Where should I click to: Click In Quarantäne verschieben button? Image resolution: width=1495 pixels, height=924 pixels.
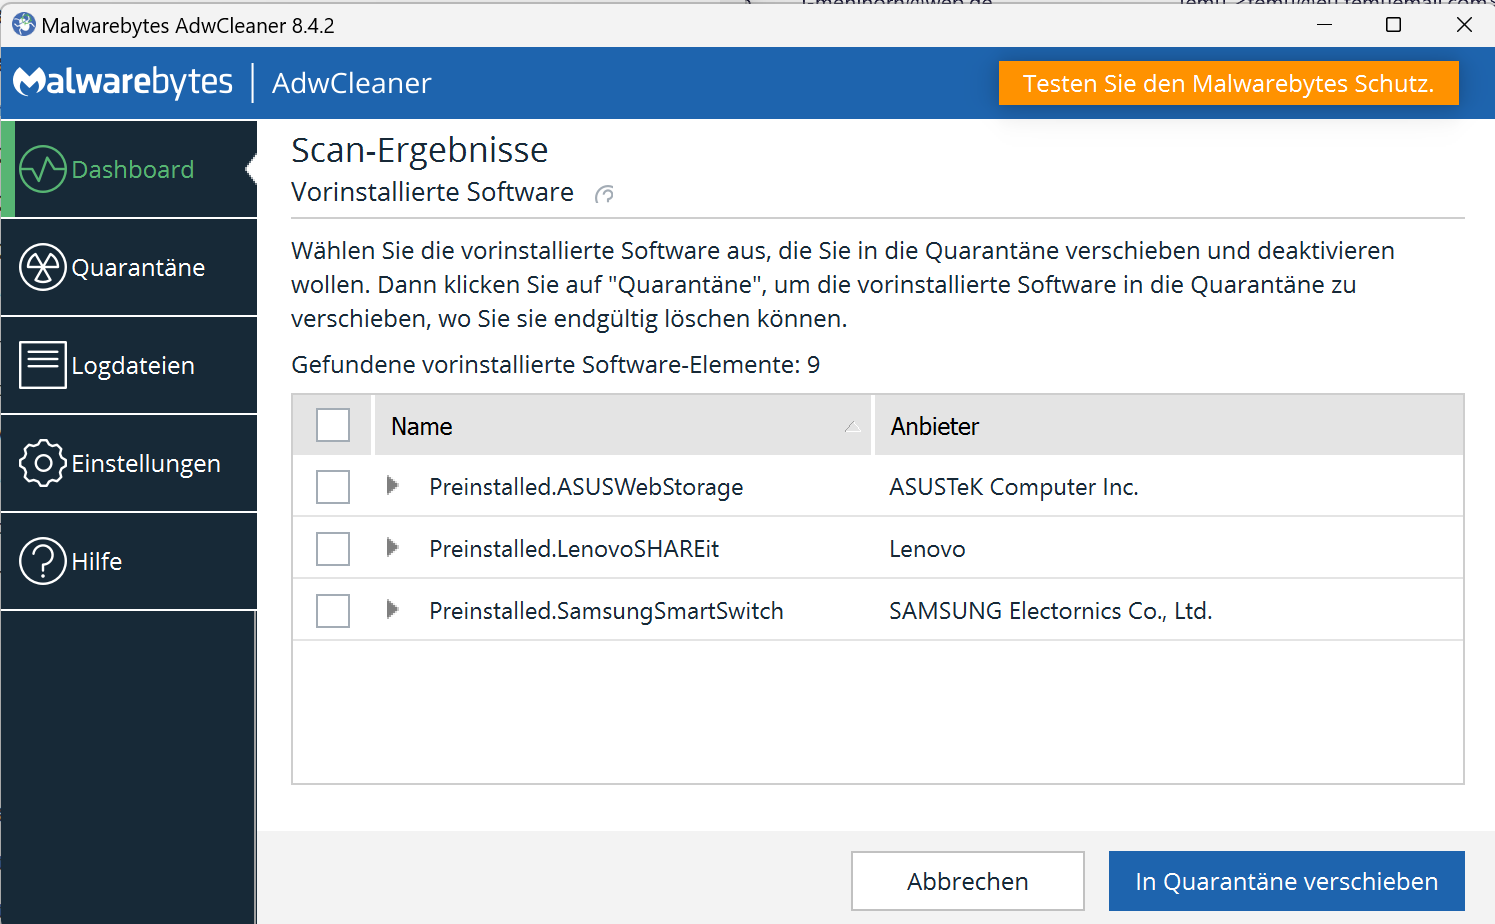click(x=1286, y=881)
